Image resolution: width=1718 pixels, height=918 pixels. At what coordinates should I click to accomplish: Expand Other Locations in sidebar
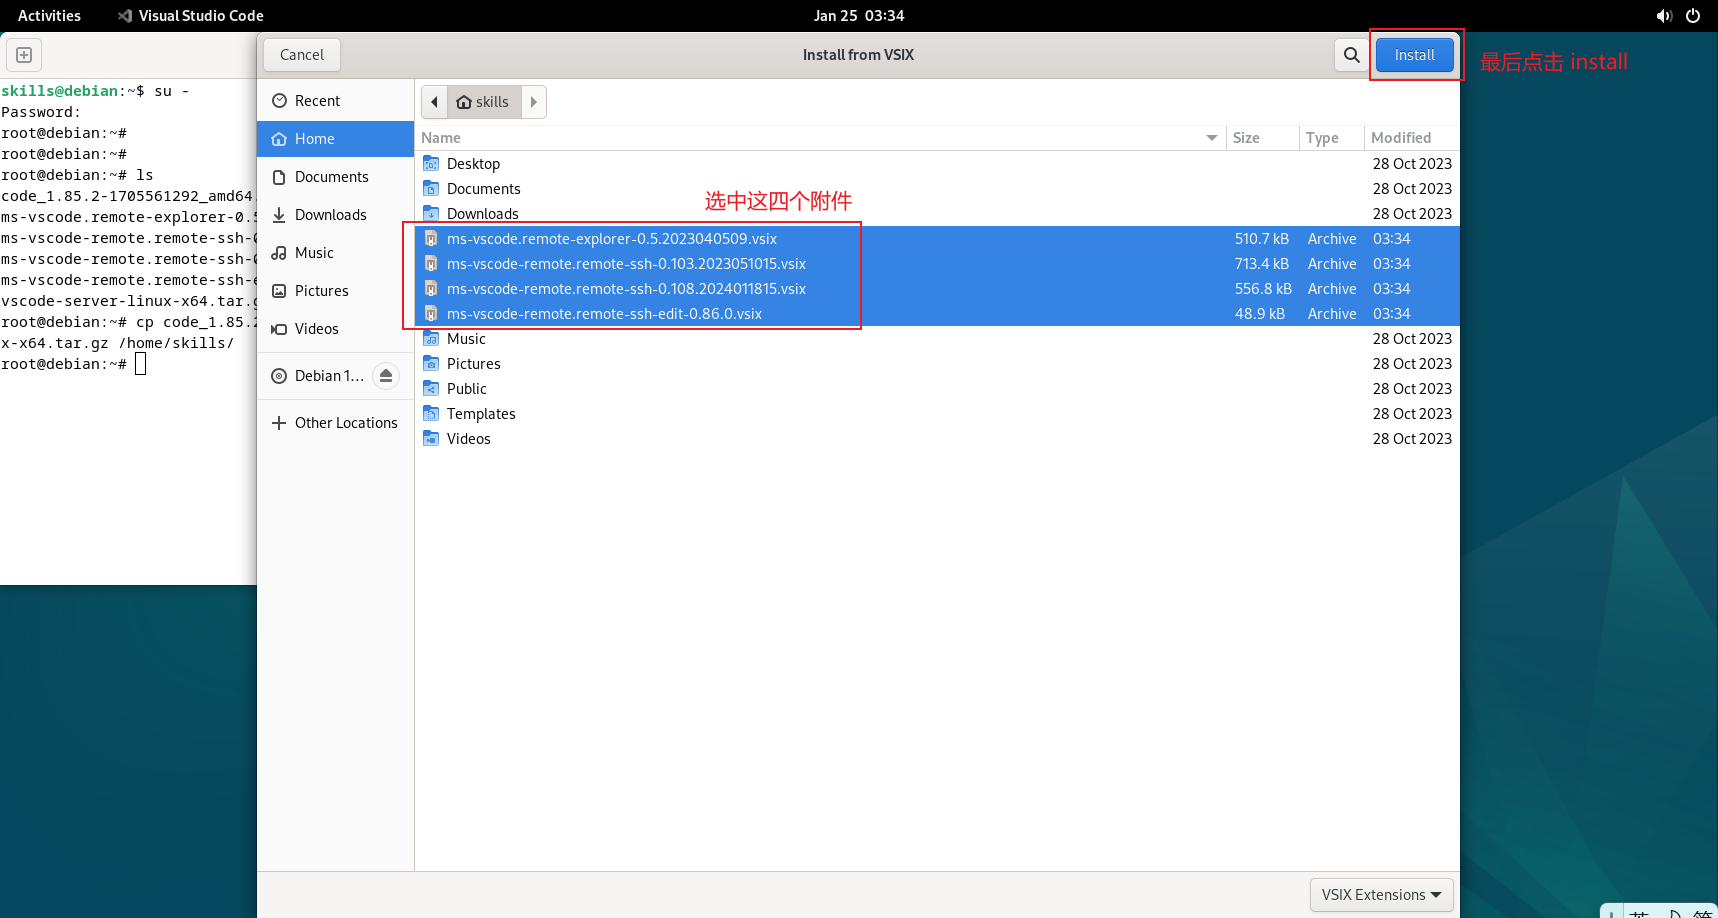coord(335,423)
